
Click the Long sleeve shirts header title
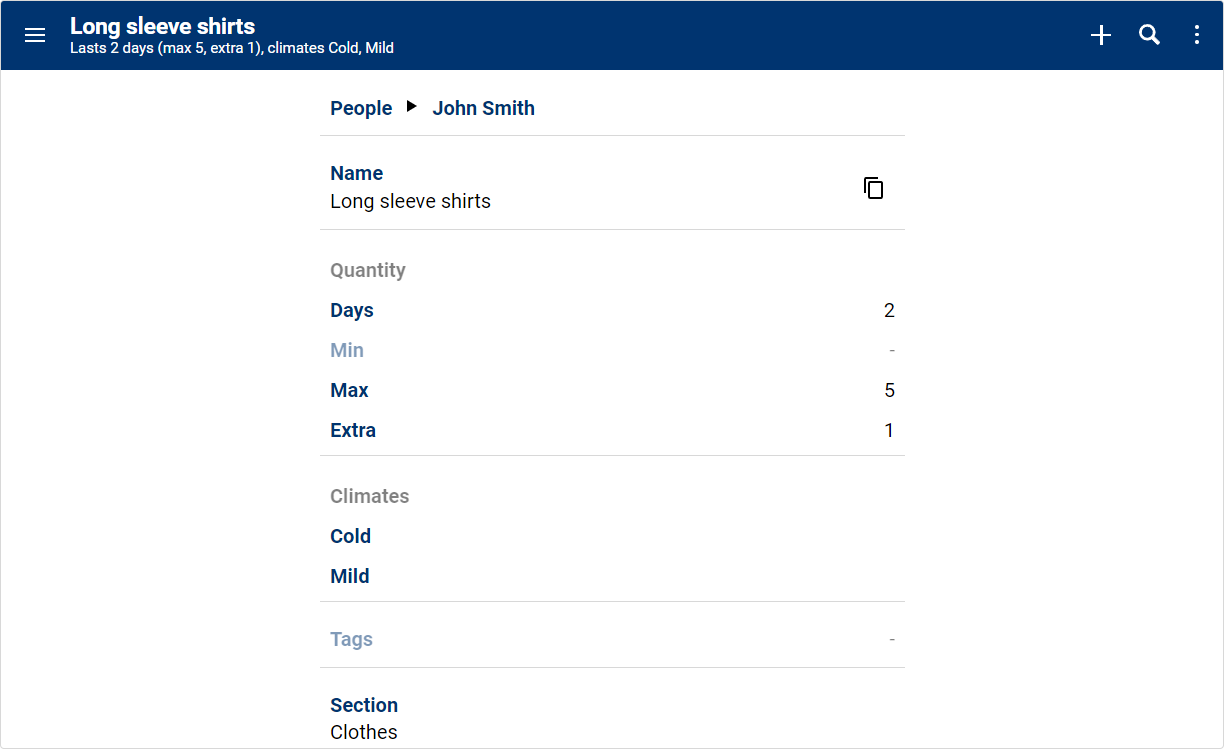(x=162, y=26)
